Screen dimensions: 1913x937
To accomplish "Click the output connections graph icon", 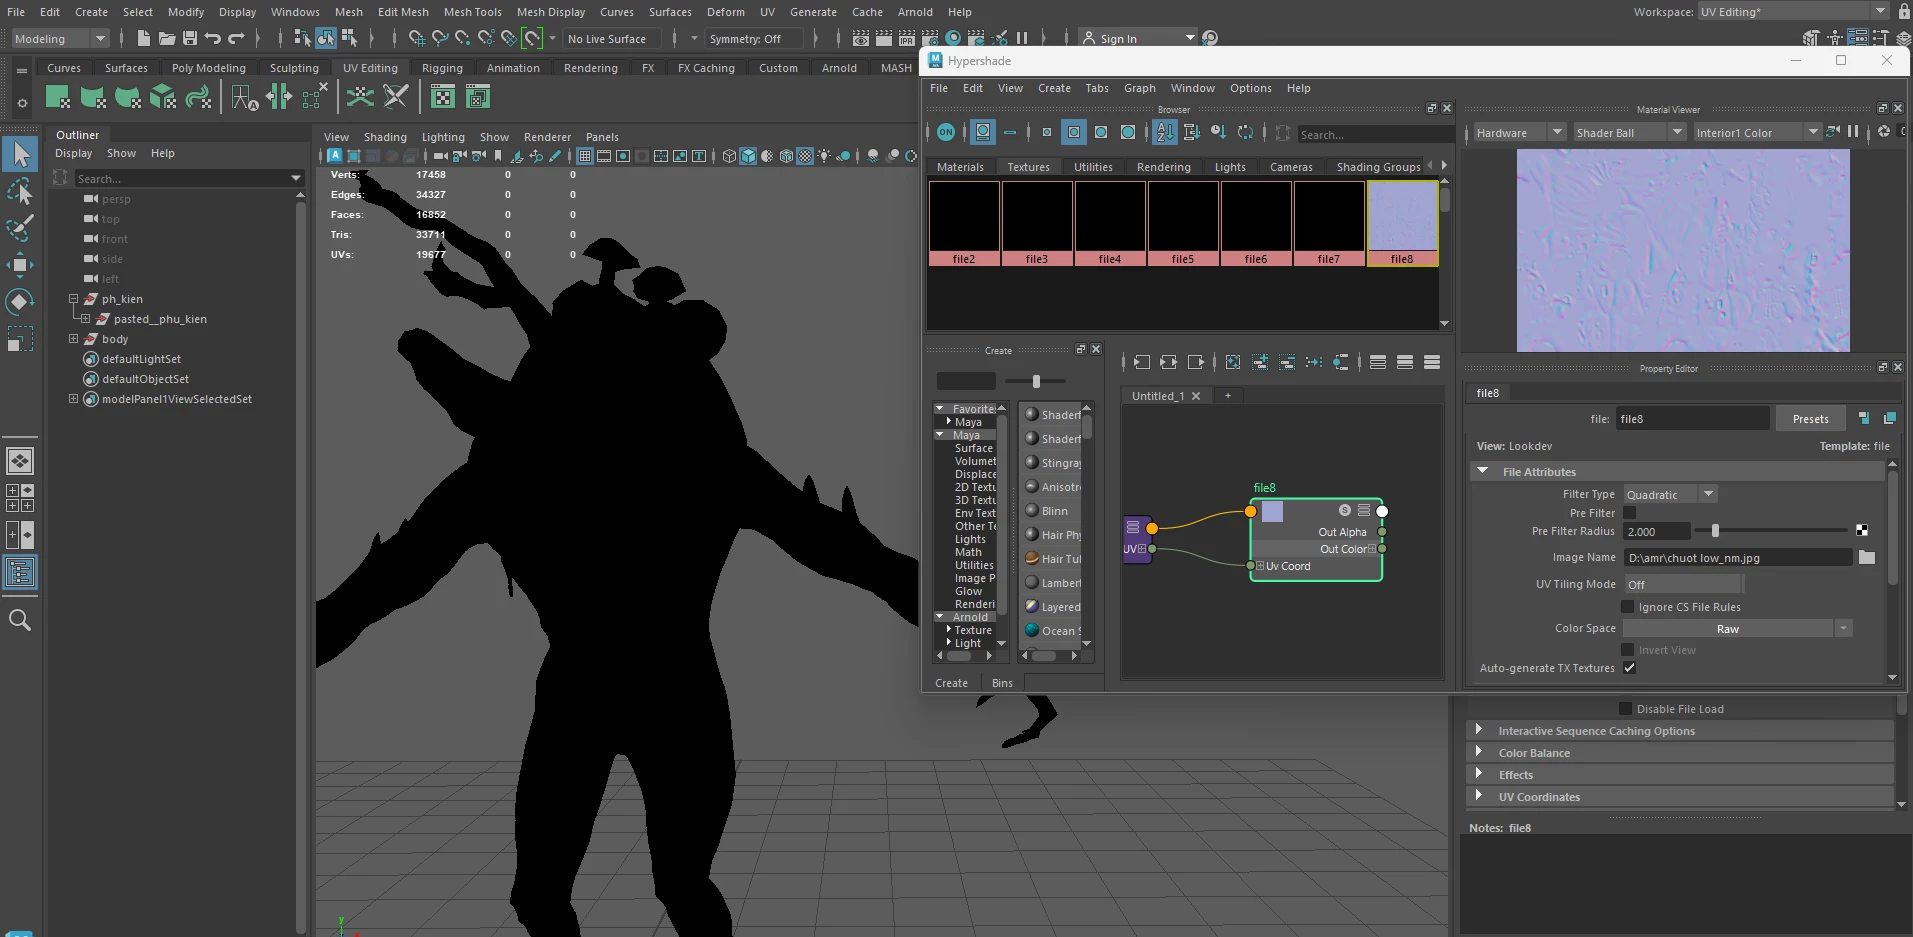I will (1195, 362).
